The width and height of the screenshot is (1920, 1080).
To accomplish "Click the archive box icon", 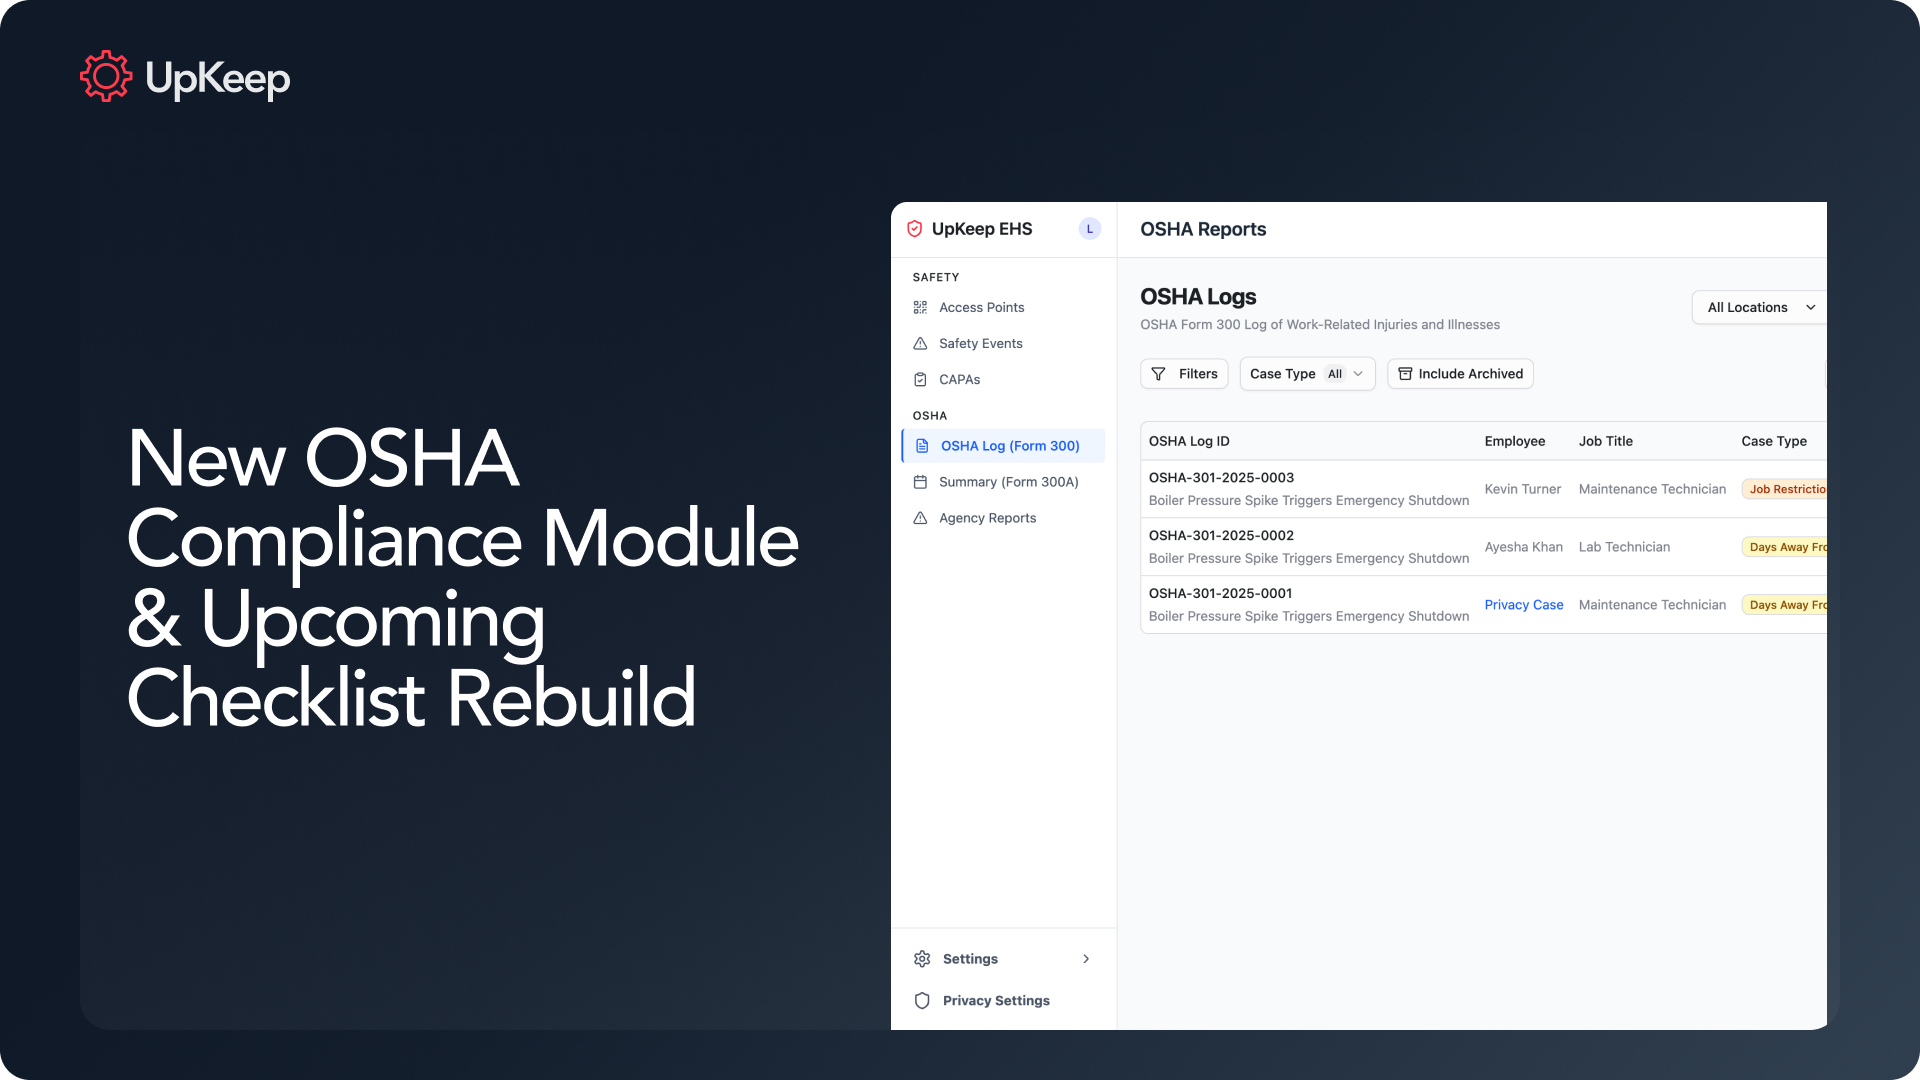I will tap(1405, 374).
